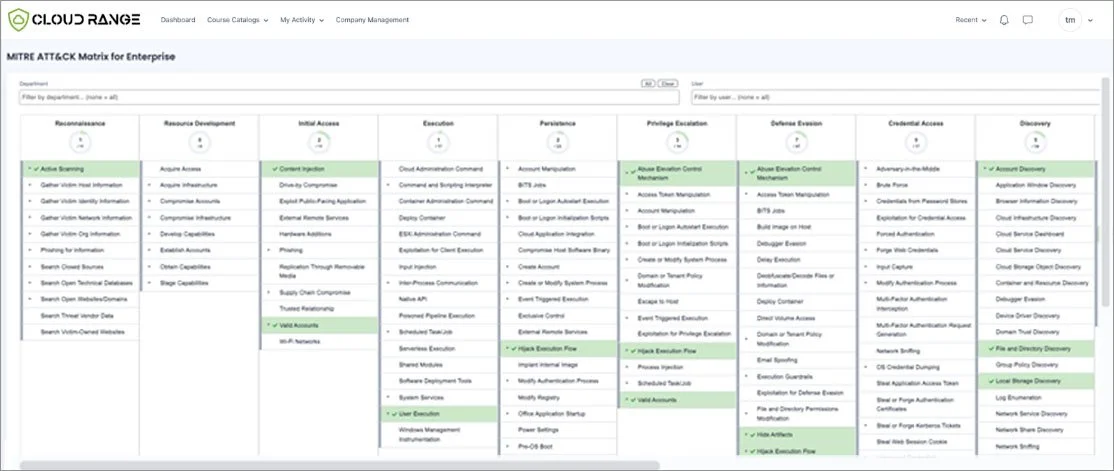Open Company Management
This screenshot has width=1114, height=471.
372,20
